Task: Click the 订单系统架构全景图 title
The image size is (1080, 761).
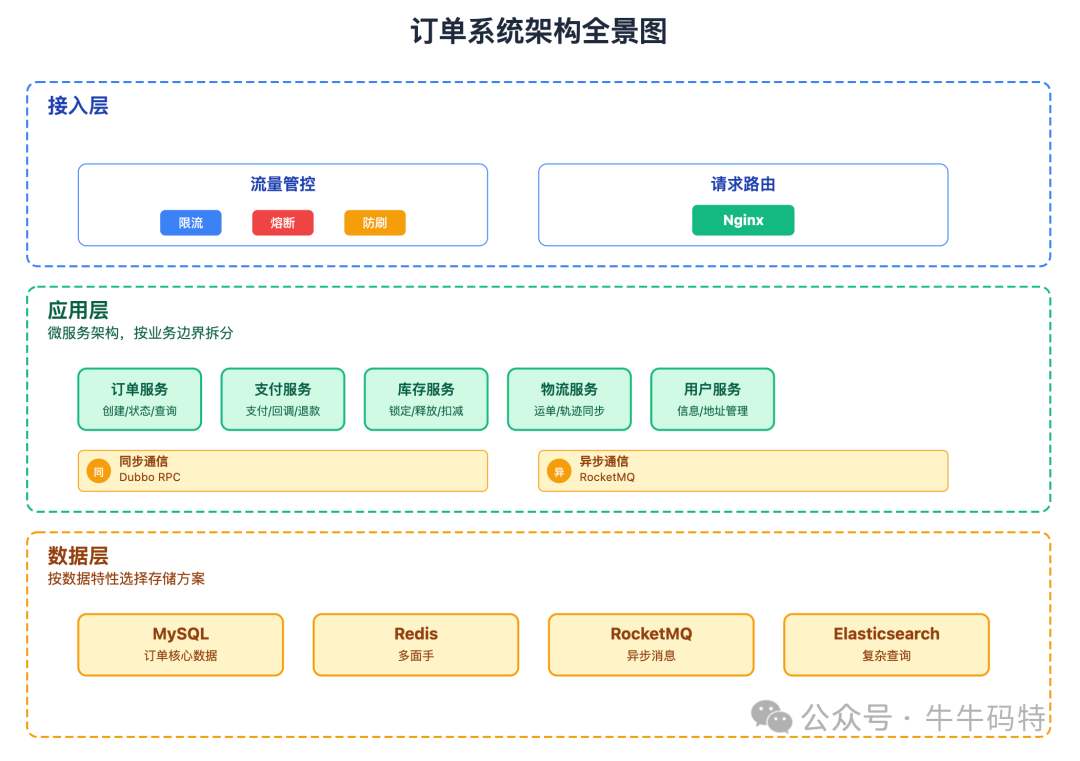Action: [x=540, y=31]
